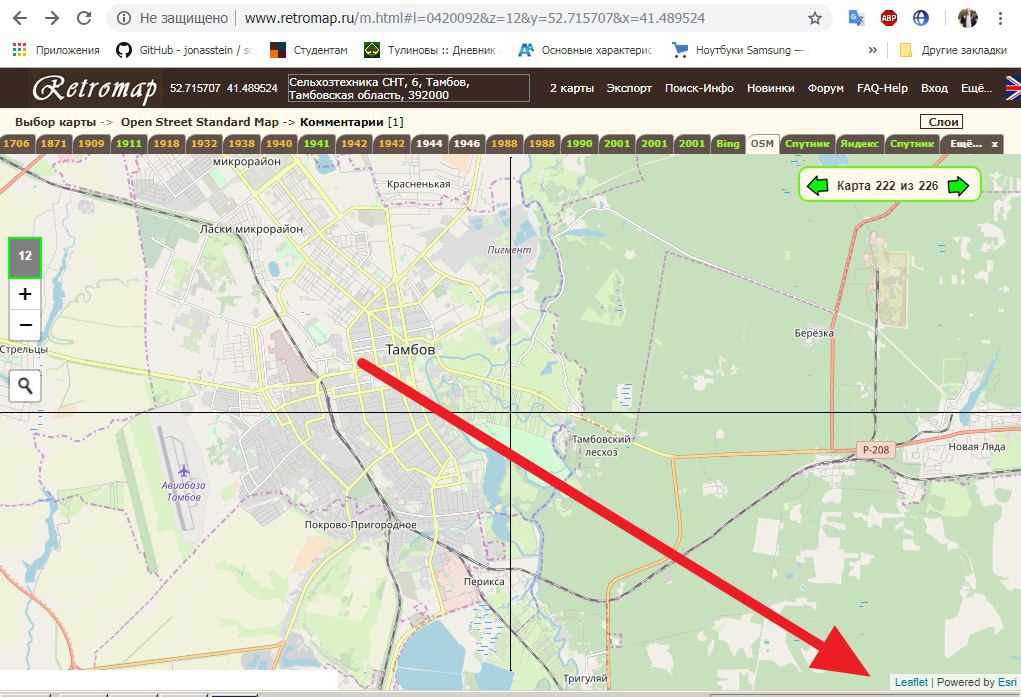Viewport: 1021px width, 697px height.
Task: Select the 1938 map tab
Action: [x=242, y=144]
